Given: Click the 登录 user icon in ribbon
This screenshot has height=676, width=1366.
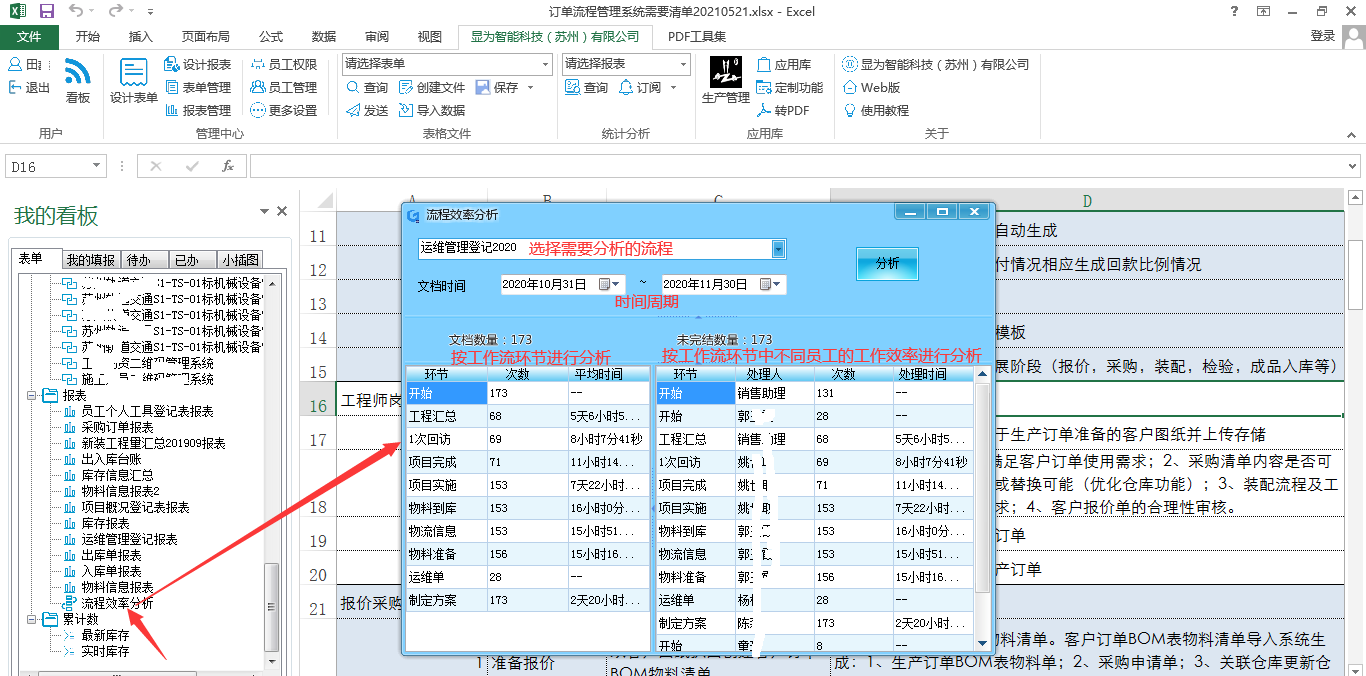Looking at the screenshot, I should click(1353, 37).
